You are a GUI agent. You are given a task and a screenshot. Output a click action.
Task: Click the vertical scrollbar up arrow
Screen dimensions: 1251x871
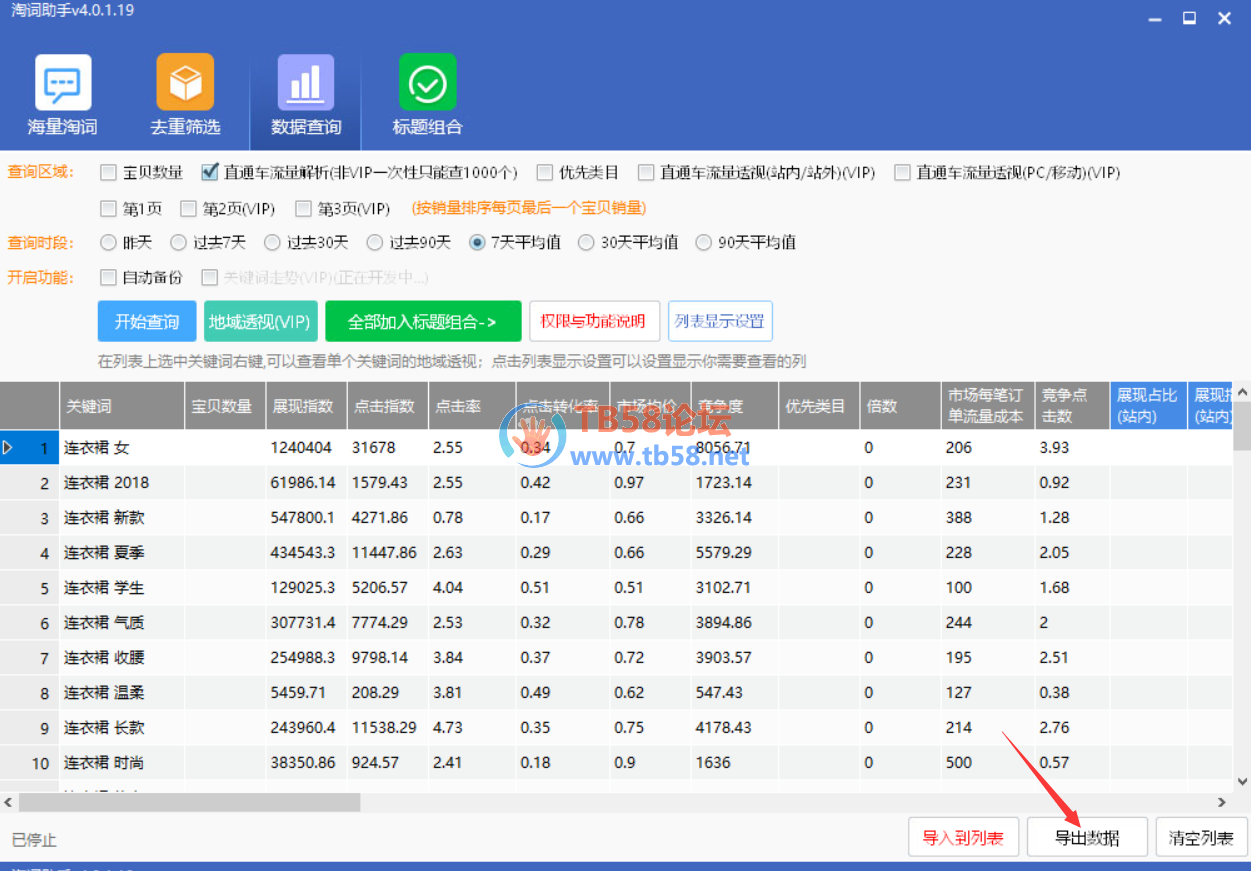[1242, 391]
